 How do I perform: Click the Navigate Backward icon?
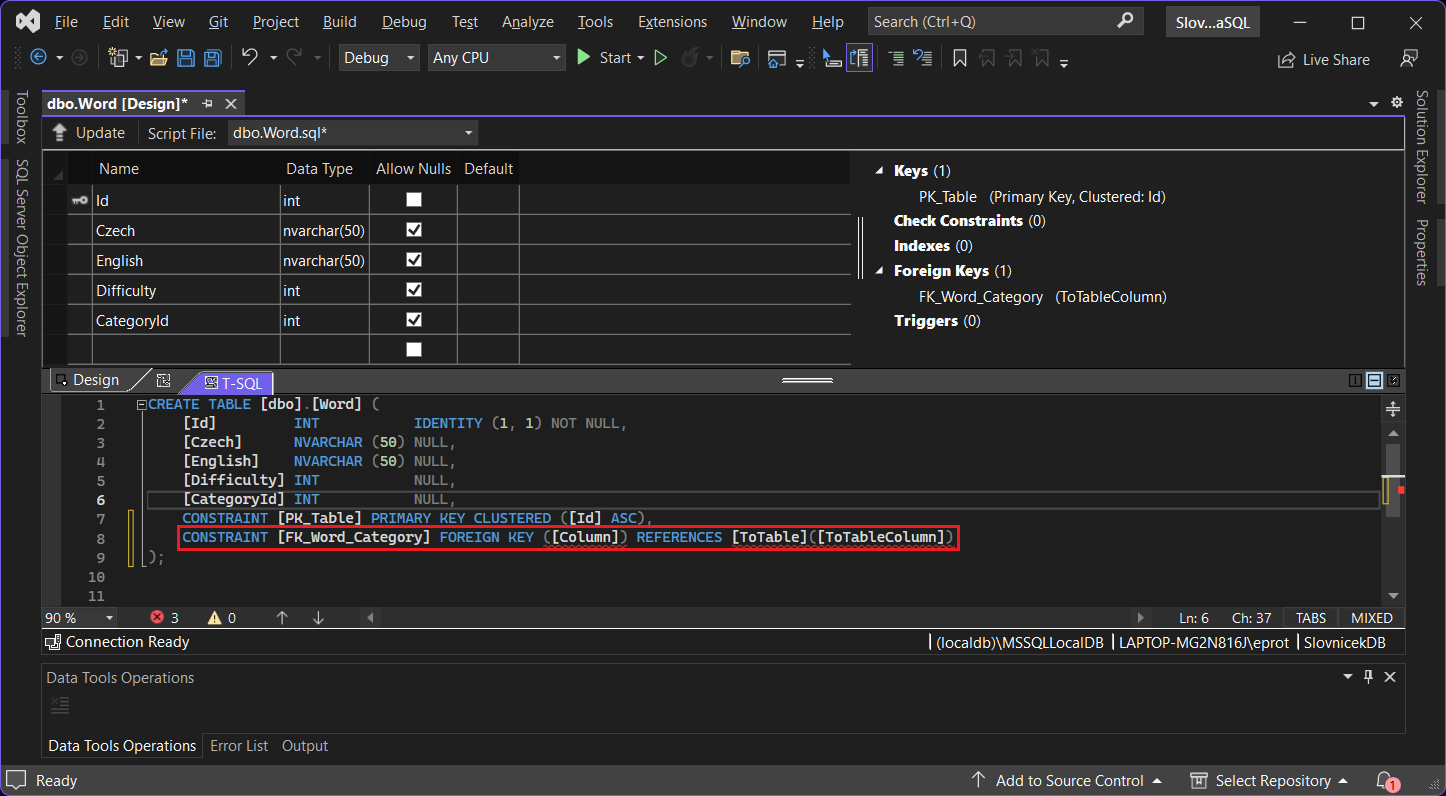[39, 58]
